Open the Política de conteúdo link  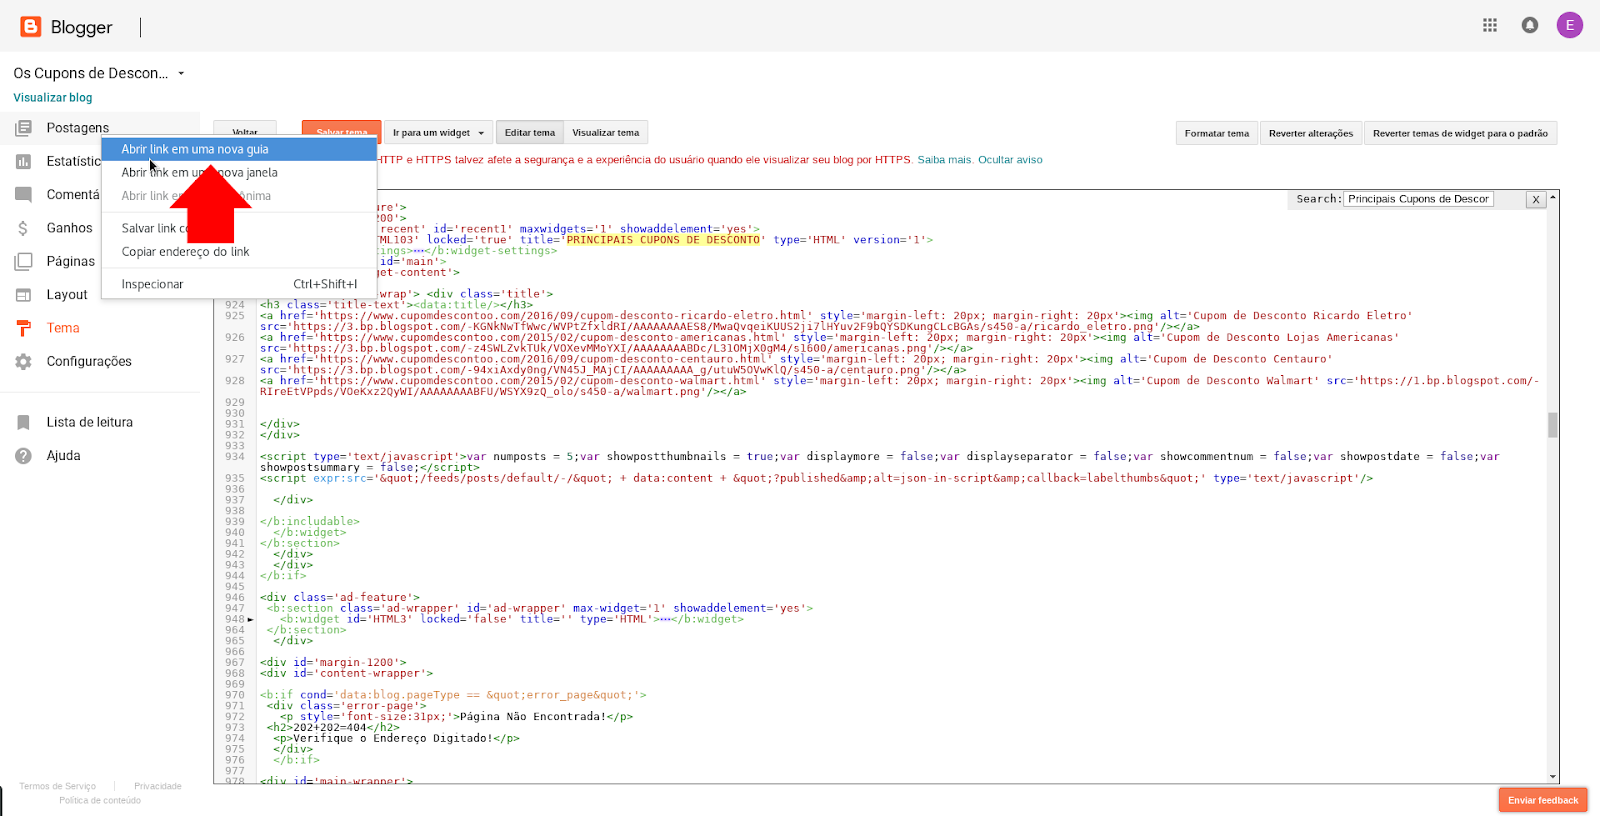pos(100,800)
